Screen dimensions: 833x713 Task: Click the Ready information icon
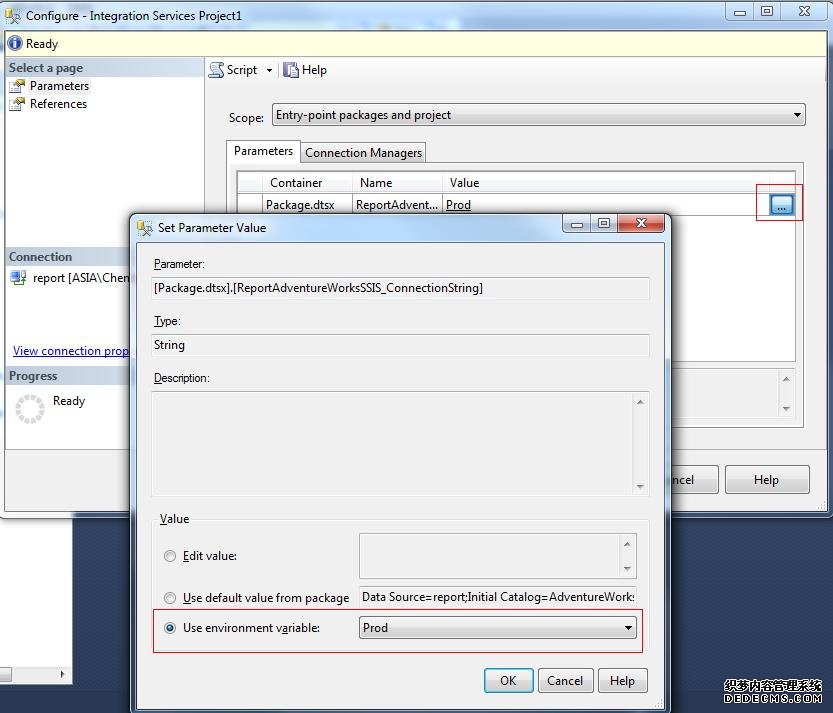click(15, 44)
